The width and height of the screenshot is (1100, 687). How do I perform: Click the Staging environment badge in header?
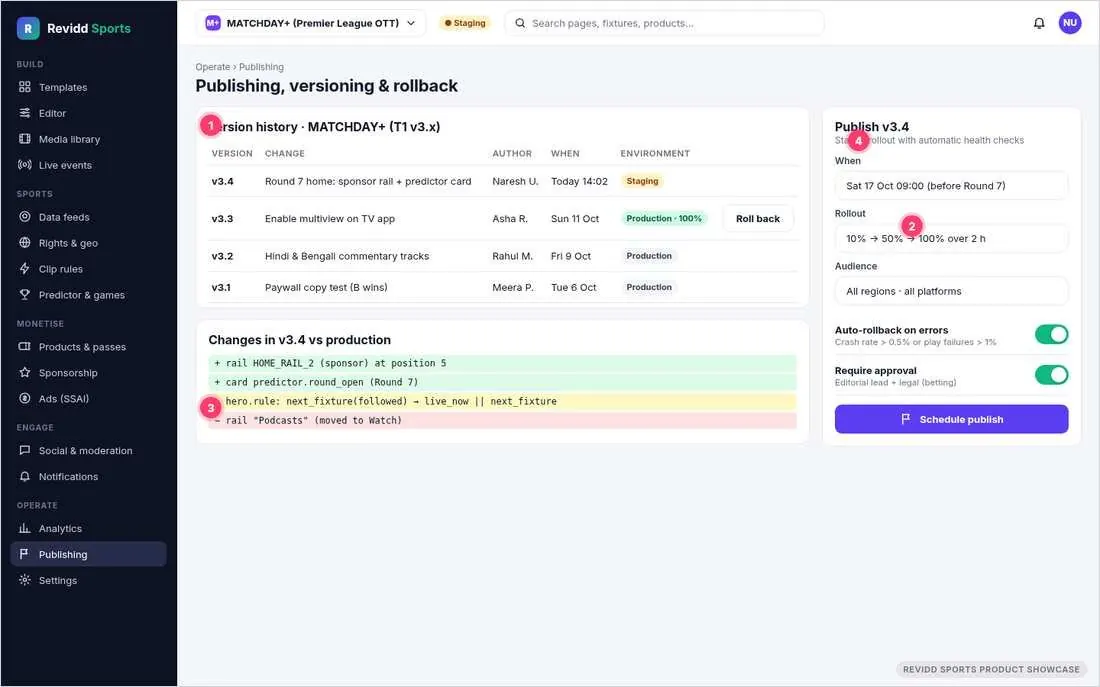pos(466,23)
